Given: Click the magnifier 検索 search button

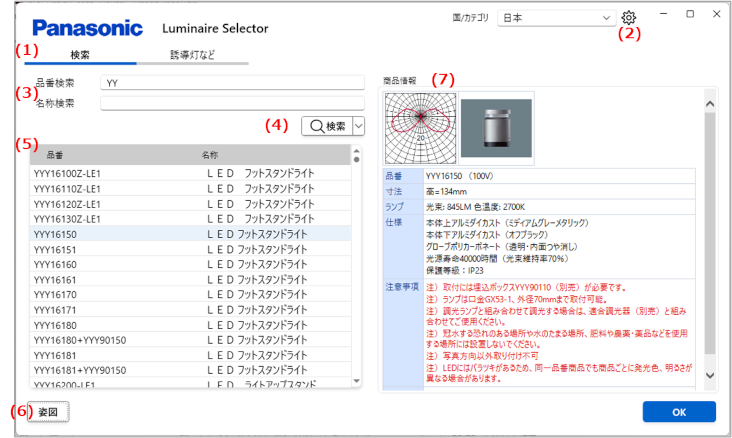Looking at the screenshot, I should point(326,126).
